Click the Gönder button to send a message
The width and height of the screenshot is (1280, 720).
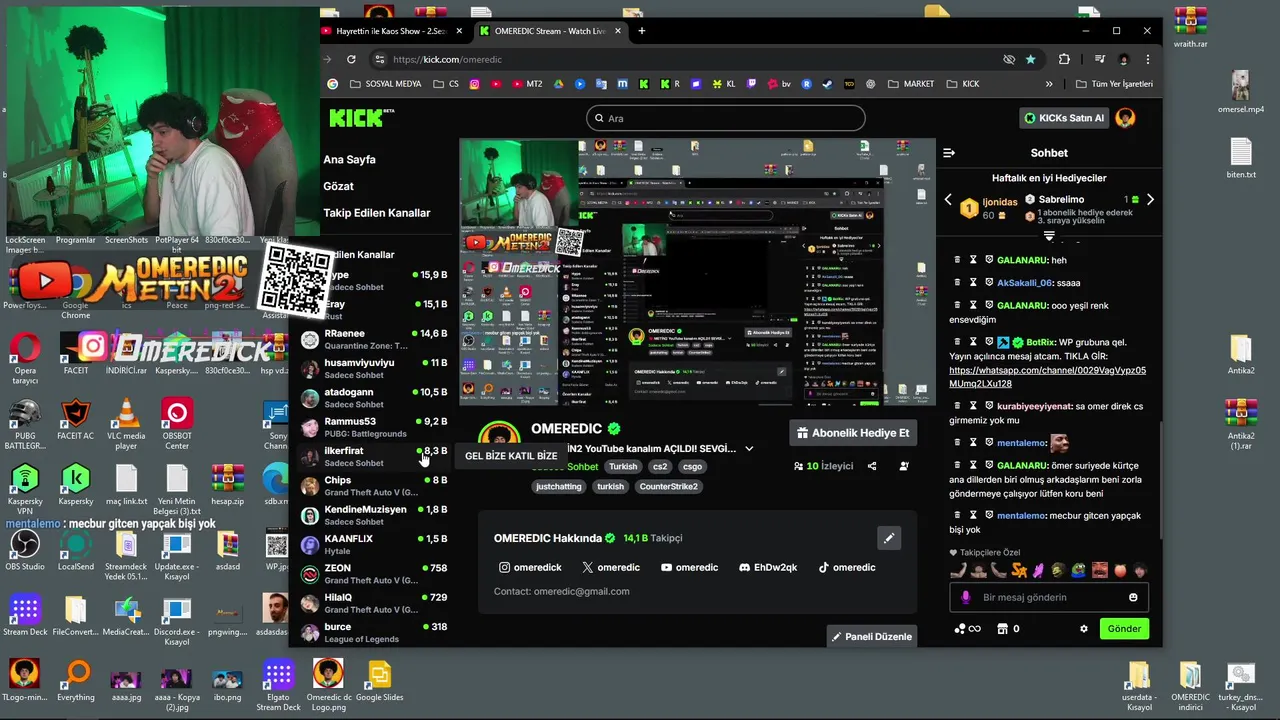pyautogui.click(x=1124, y=629)
